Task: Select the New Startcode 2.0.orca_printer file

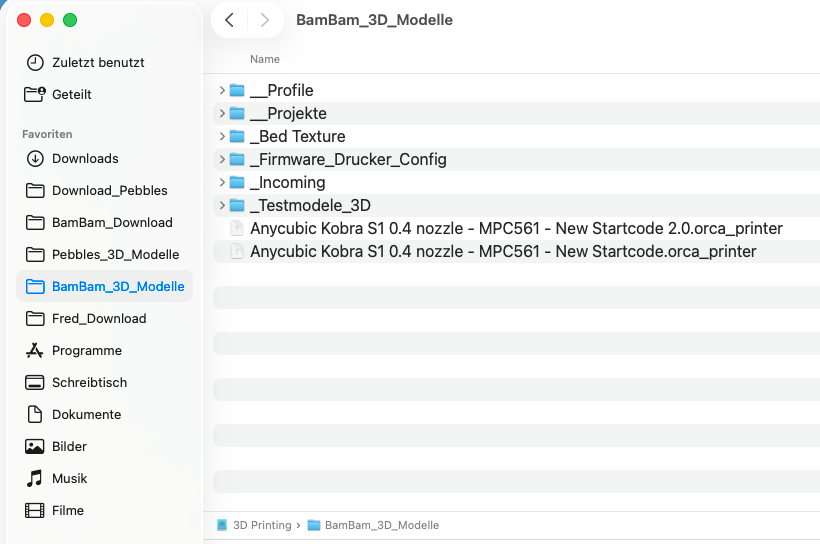Action: pyautogui.click(x=515, y=229)
